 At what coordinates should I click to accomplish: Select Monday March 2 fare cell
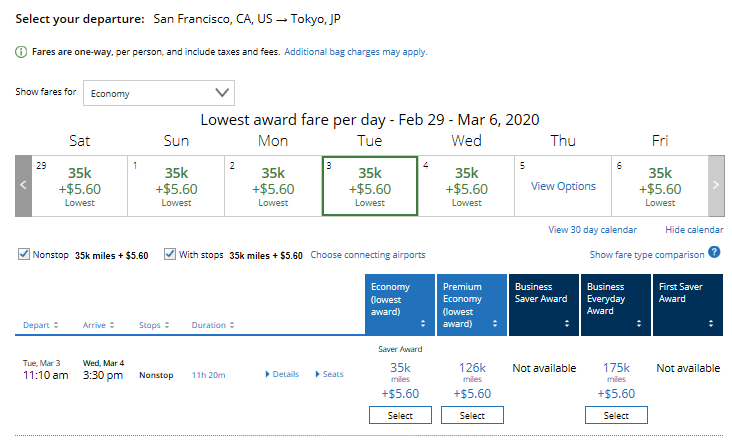(273, 186)
